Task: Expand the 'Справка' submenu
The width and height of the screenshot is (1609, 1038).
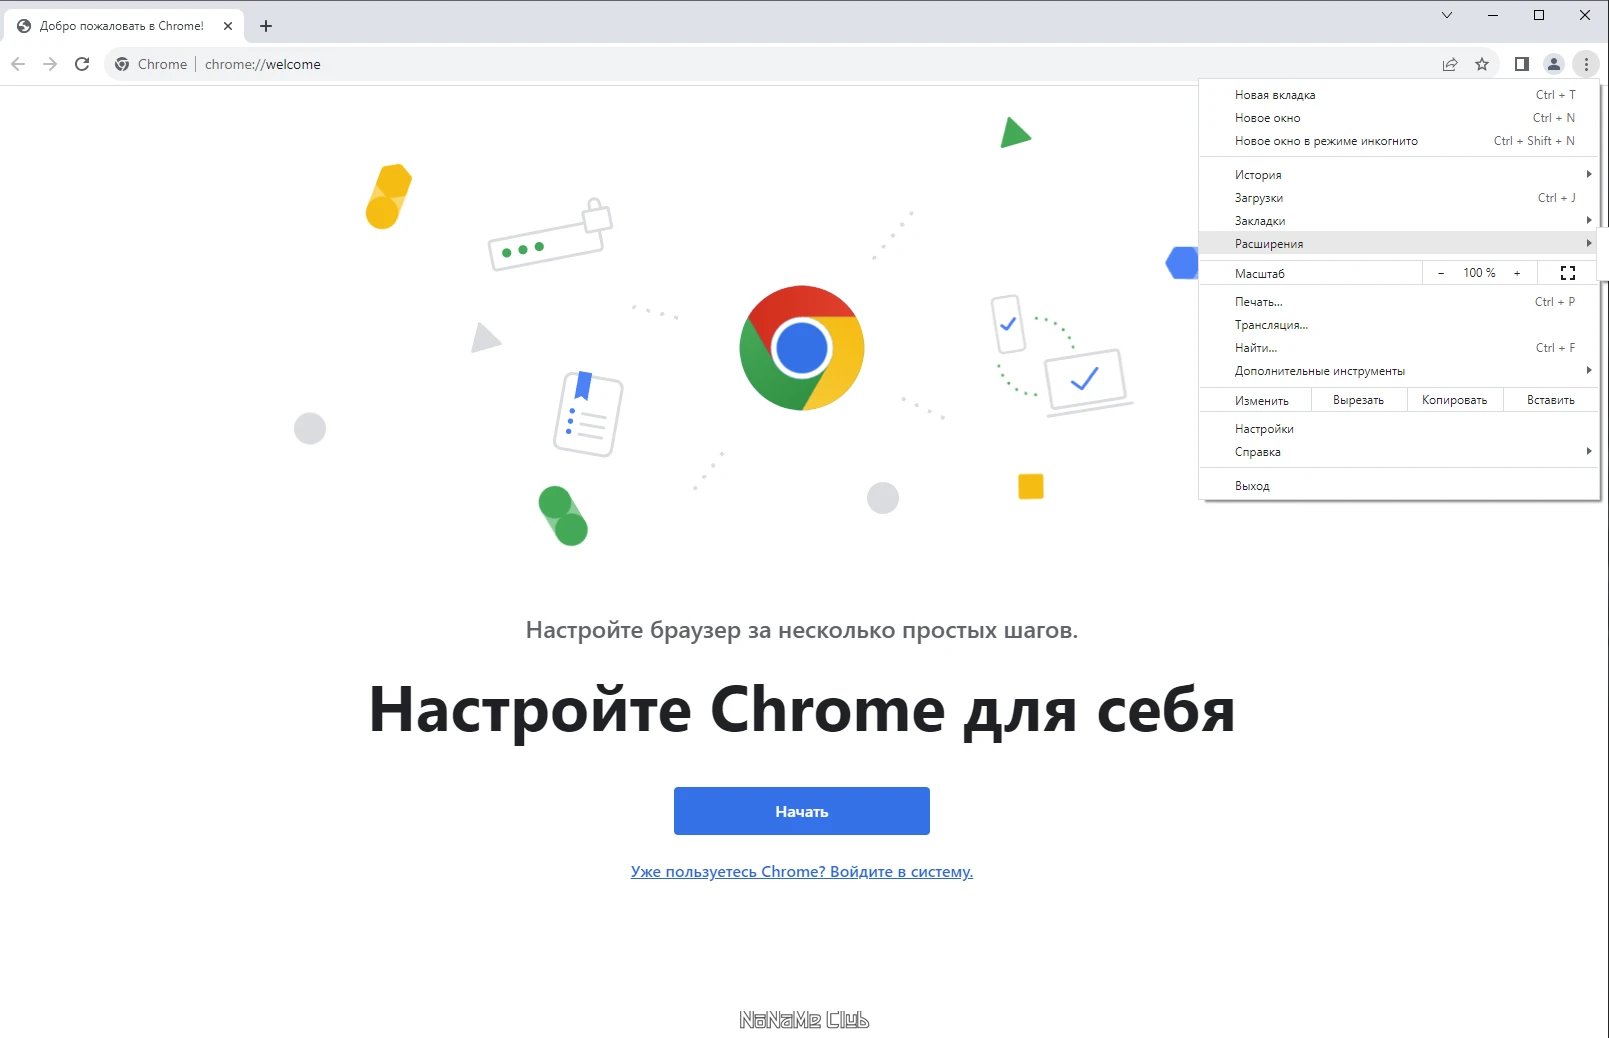Action: pyautogui.click(x=1399, y=452)
